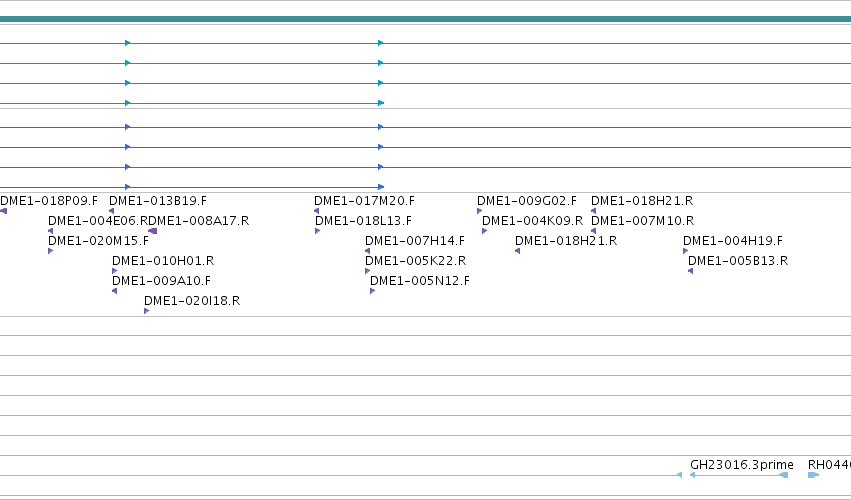Select the purple arrow under DME1-009G02.F

pyautogui.click(x=479, y=211)
